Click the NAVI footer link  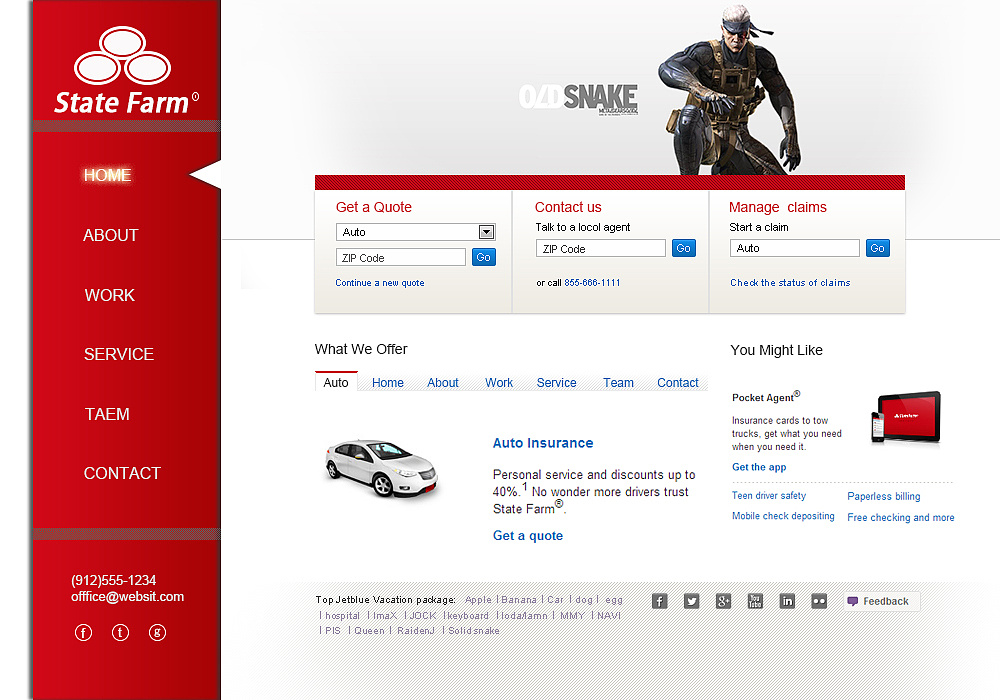click(x=609, y=615)
